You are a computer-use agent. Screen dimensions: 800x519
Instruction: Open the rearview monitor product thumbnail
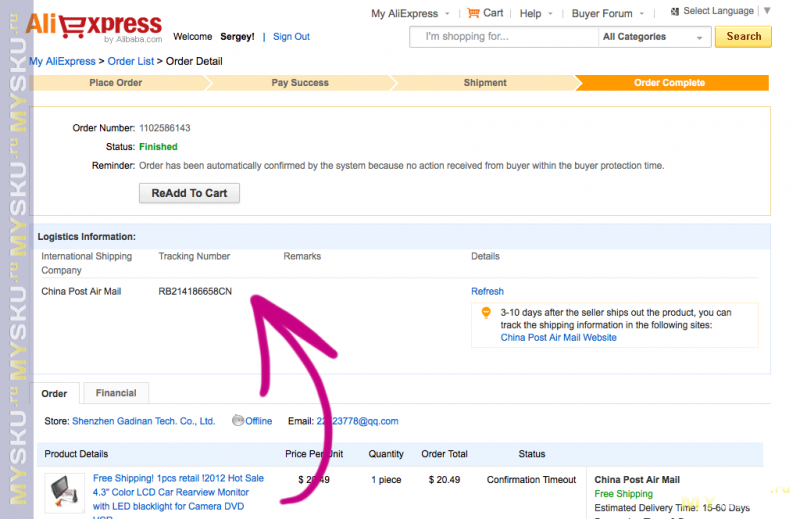pyautogui.click(x=65, y=494)
